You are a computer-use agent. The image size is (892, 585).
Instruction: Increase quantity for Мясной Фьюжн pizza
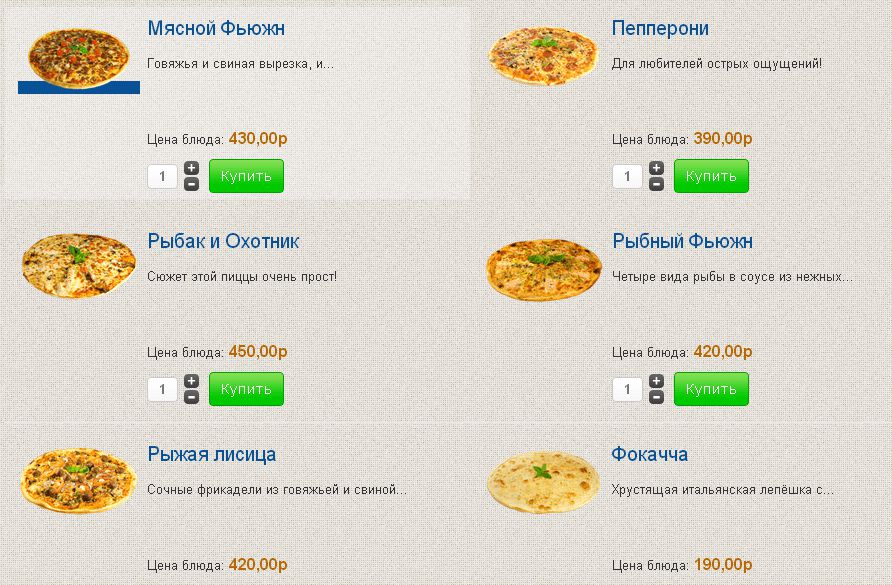pos(192,168)
